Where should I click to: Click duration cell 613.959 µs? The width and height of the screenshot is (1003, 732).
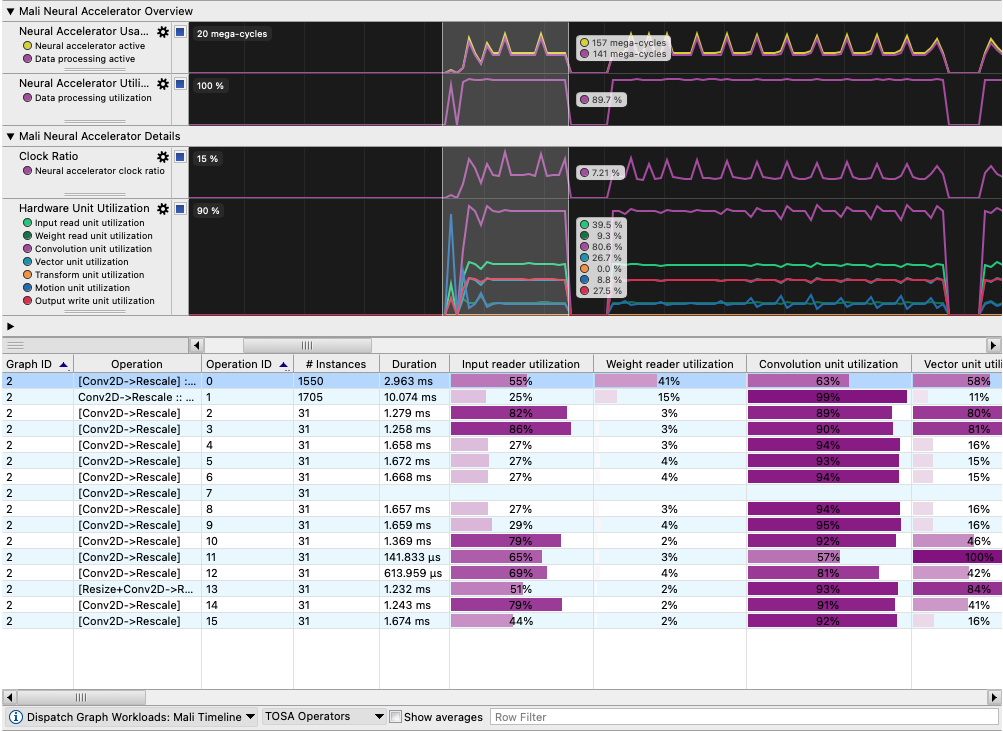[x=415, y=573]
